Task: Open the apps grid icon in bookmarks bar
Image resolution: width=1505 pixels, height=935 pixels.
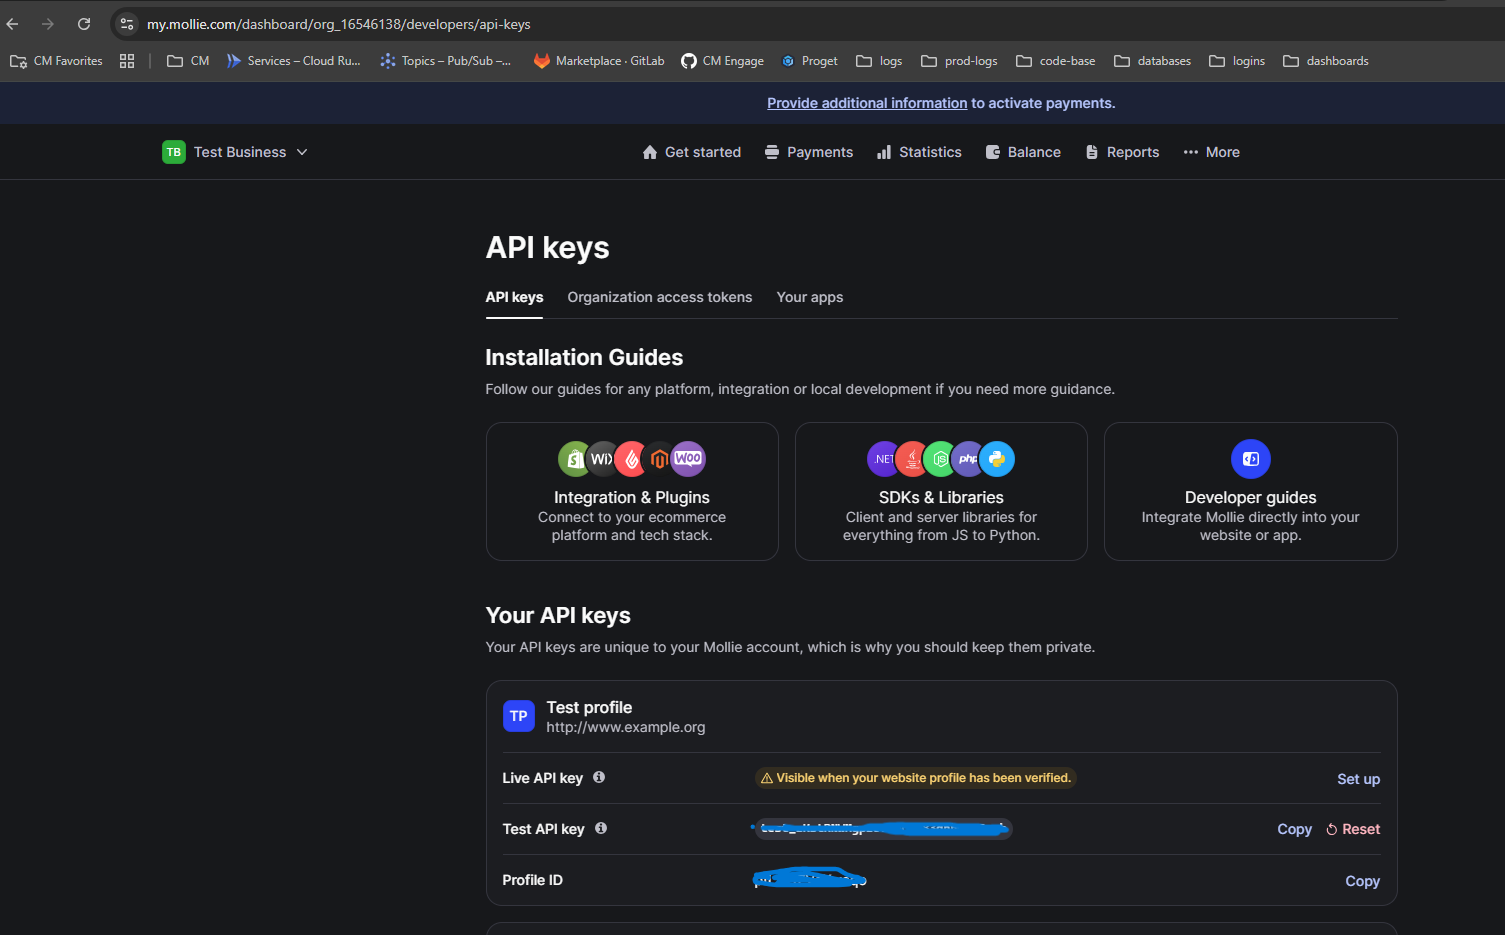Action: coord(127,61)
